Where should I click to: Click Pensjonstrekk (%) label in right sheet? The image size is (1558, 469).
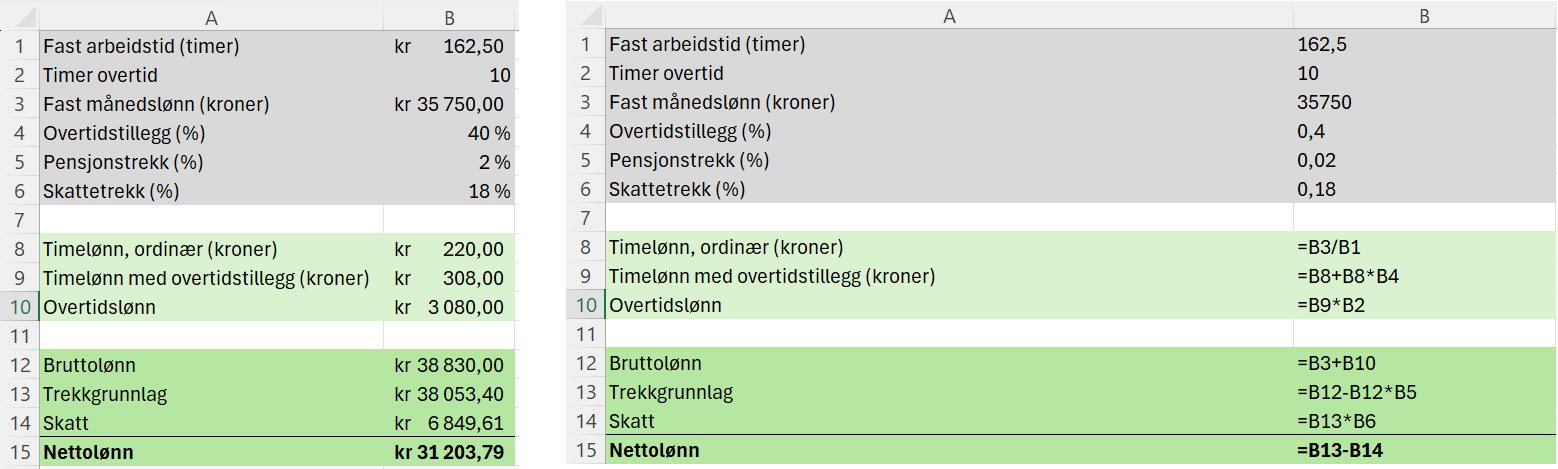click(689, 160)
